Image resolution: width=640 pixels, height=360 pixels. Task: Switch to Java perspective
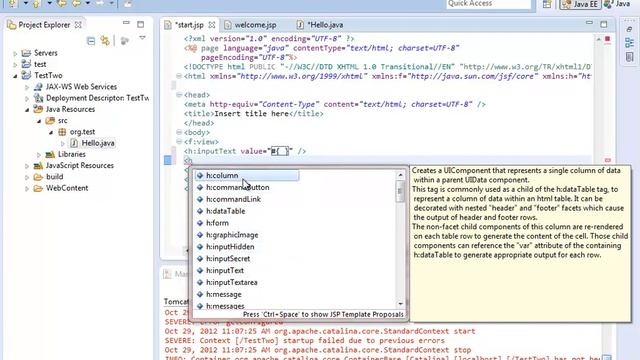coord(618,4)
